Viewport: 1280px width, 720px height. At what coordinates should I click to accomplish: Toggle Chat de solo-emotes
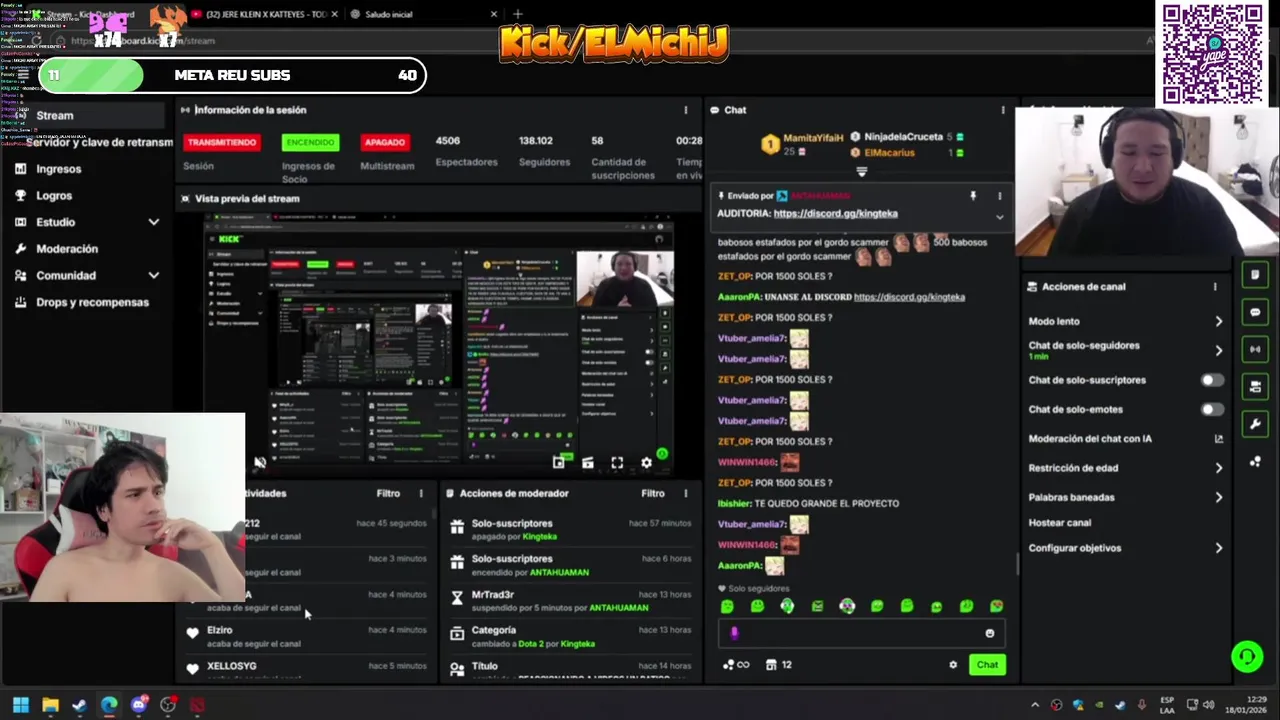[x=1211, y=409]
